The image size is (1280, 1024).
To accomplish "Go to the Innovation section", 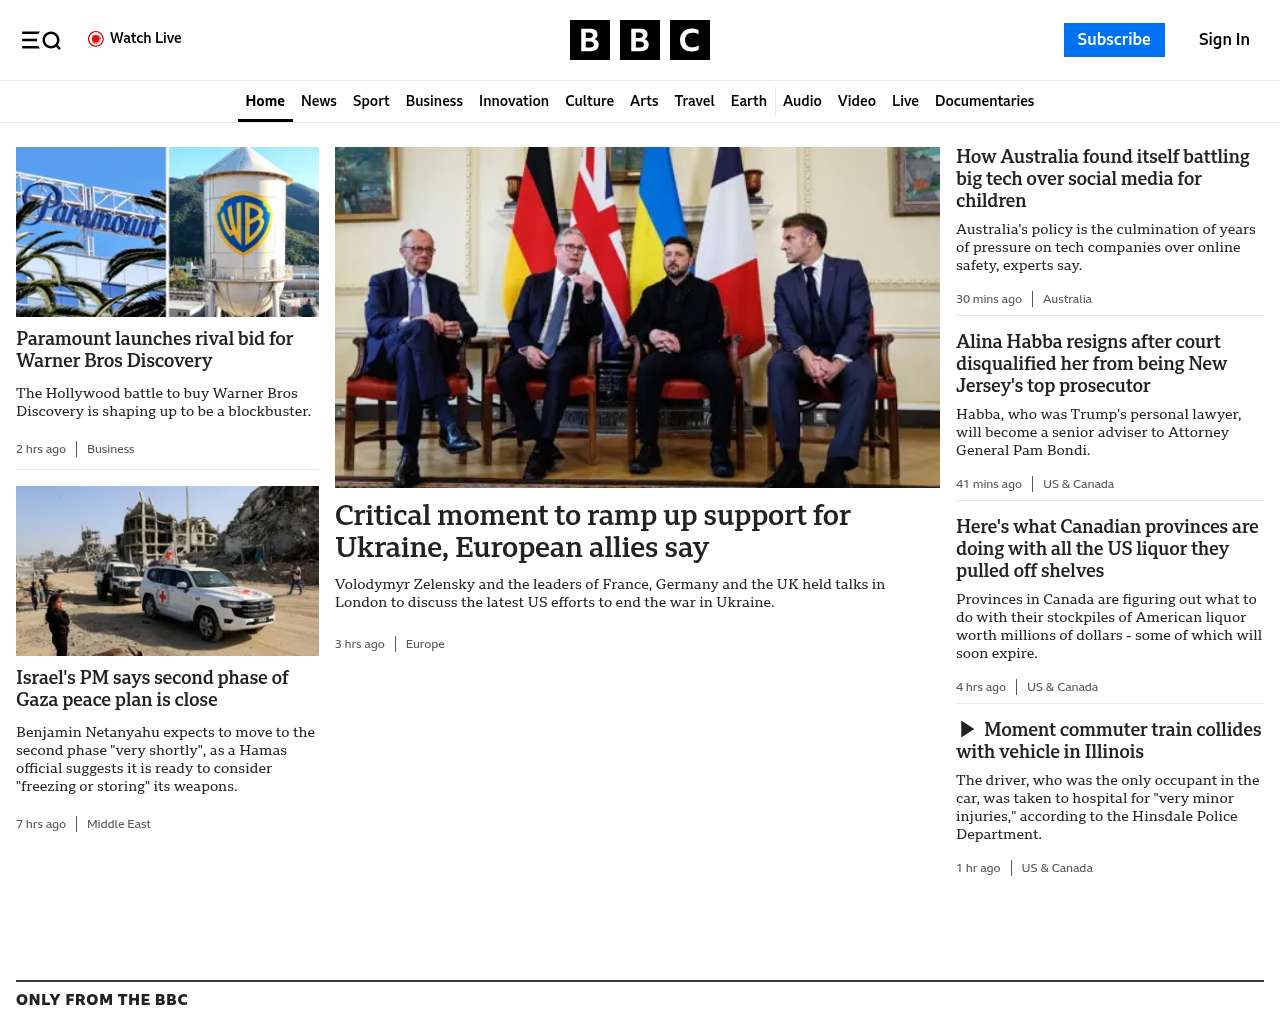I will [513, 101].
